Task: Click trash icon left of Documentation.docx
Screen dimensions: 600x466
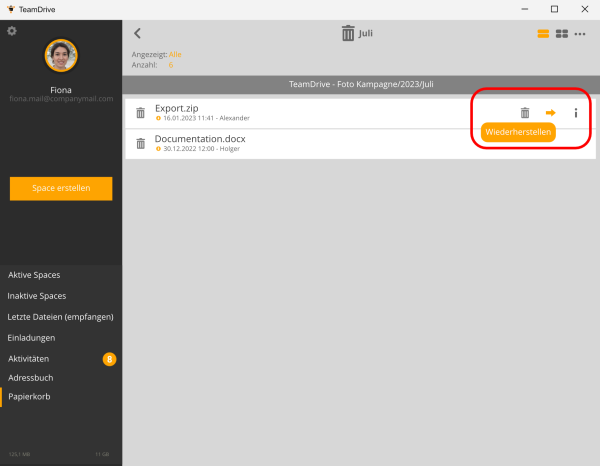Action: click(141, 143)
